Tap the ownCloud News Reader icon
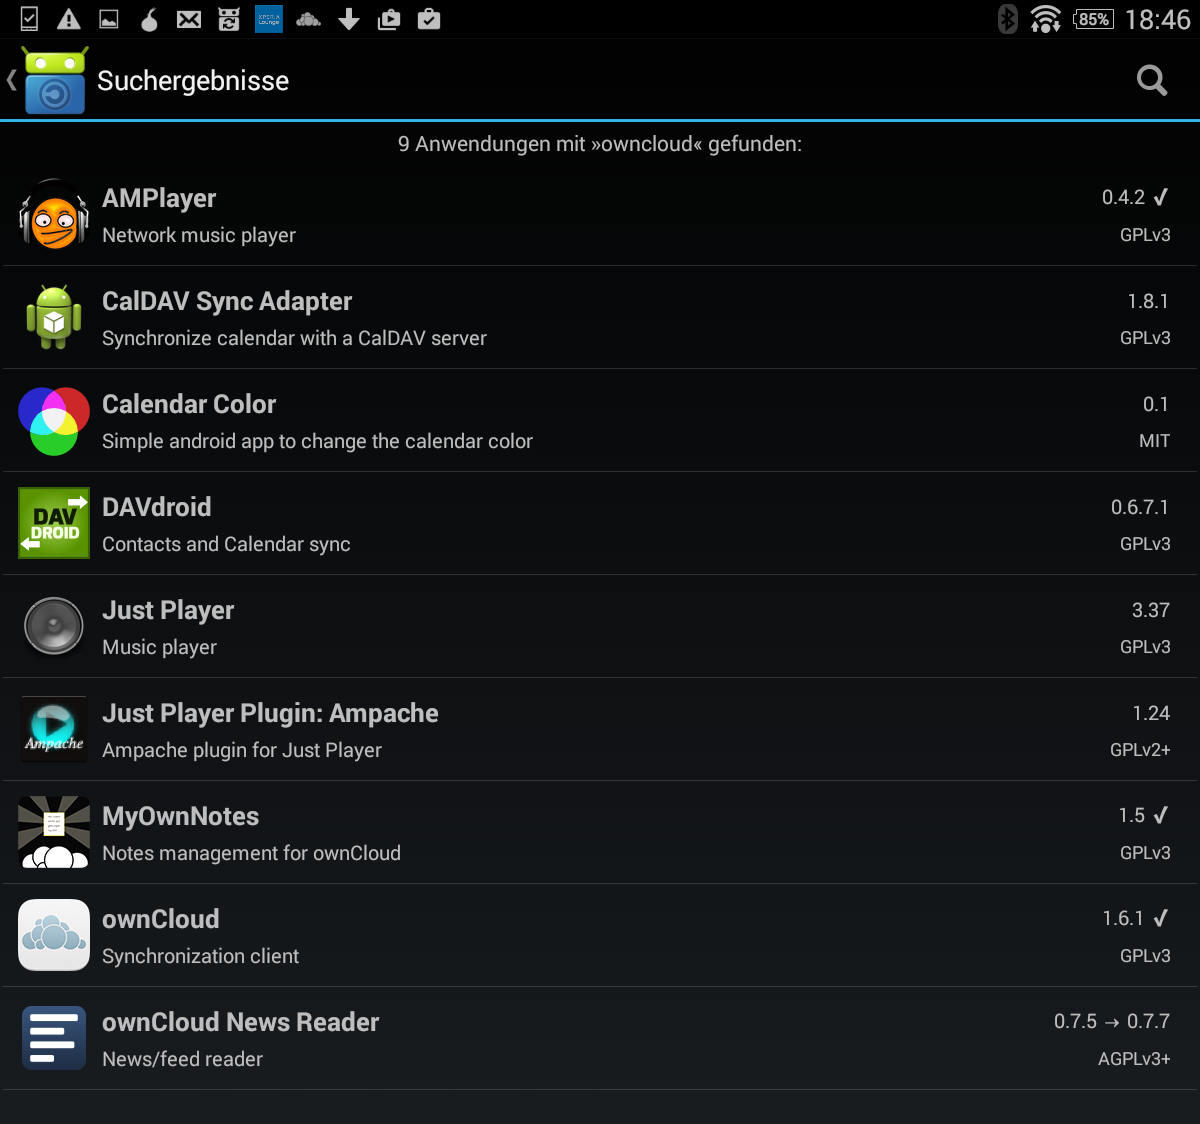Screen dimensions: 1200x1124 click(54, 1038)
